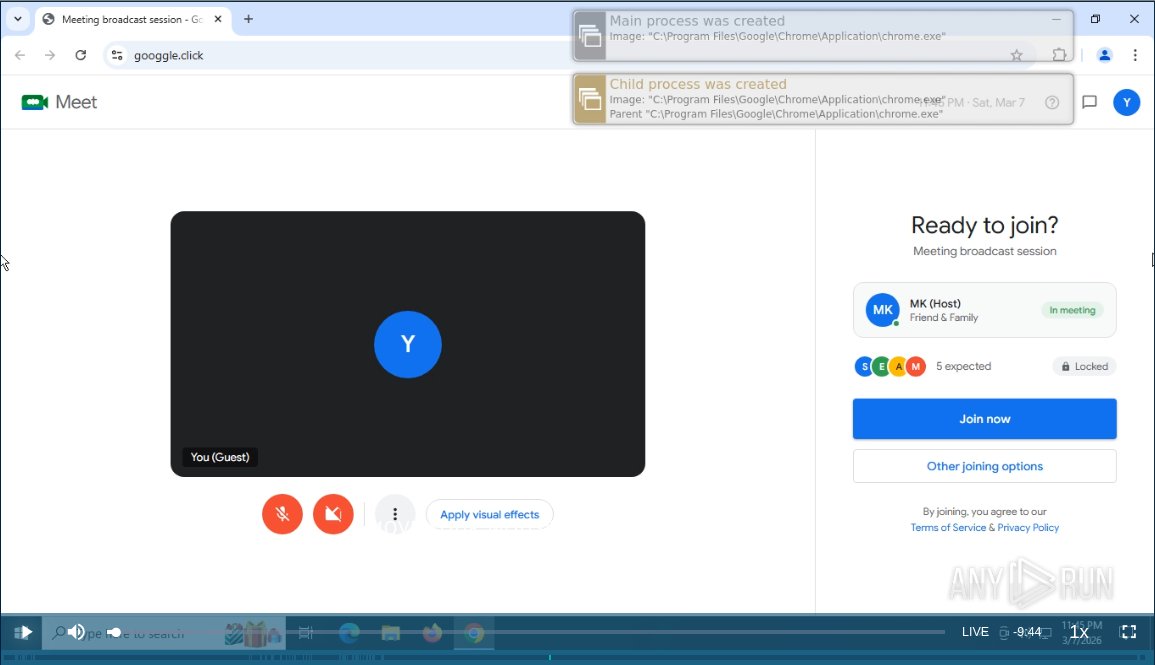Click the Chrome icon in the taskbar
1155x665 pixels.
(474, 633)
